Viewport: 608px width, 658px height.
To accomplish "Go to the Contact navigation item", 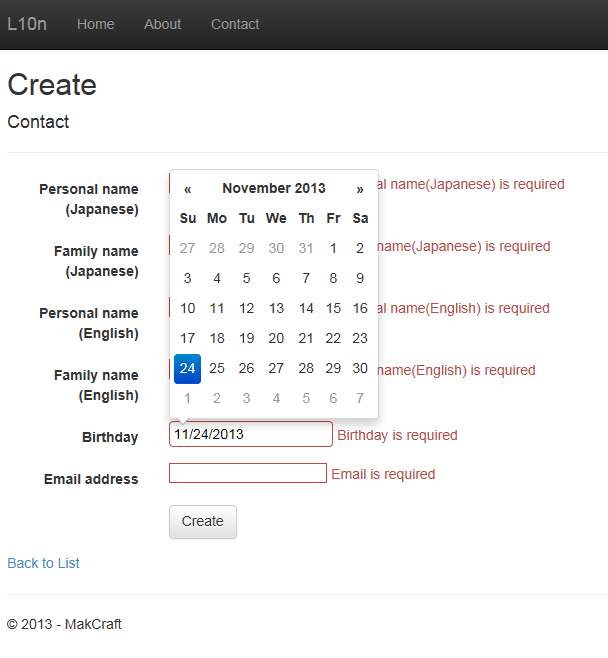I will click(x=235, y=24).
